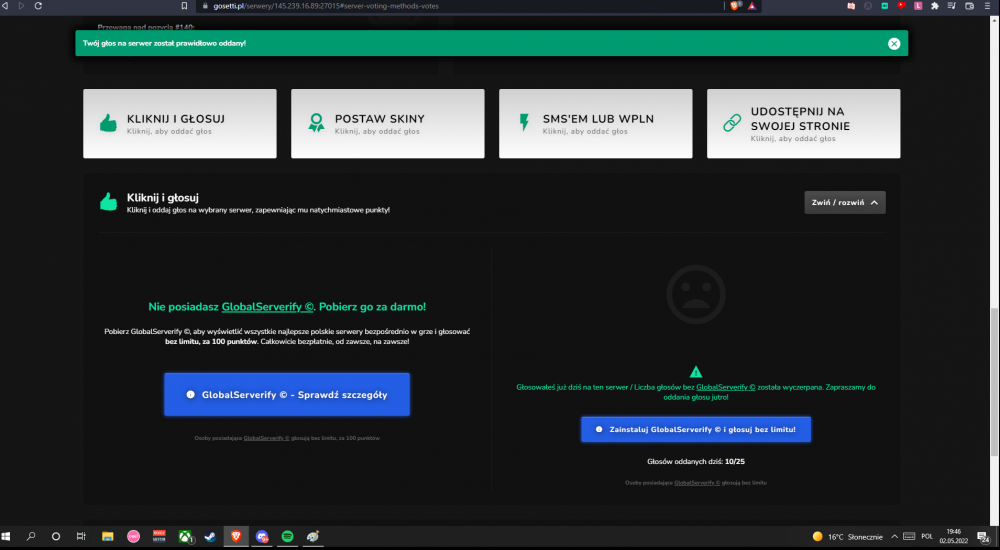Open the Windows Start menu
The height and width of the screenshot is (550, 1000).
6,537
